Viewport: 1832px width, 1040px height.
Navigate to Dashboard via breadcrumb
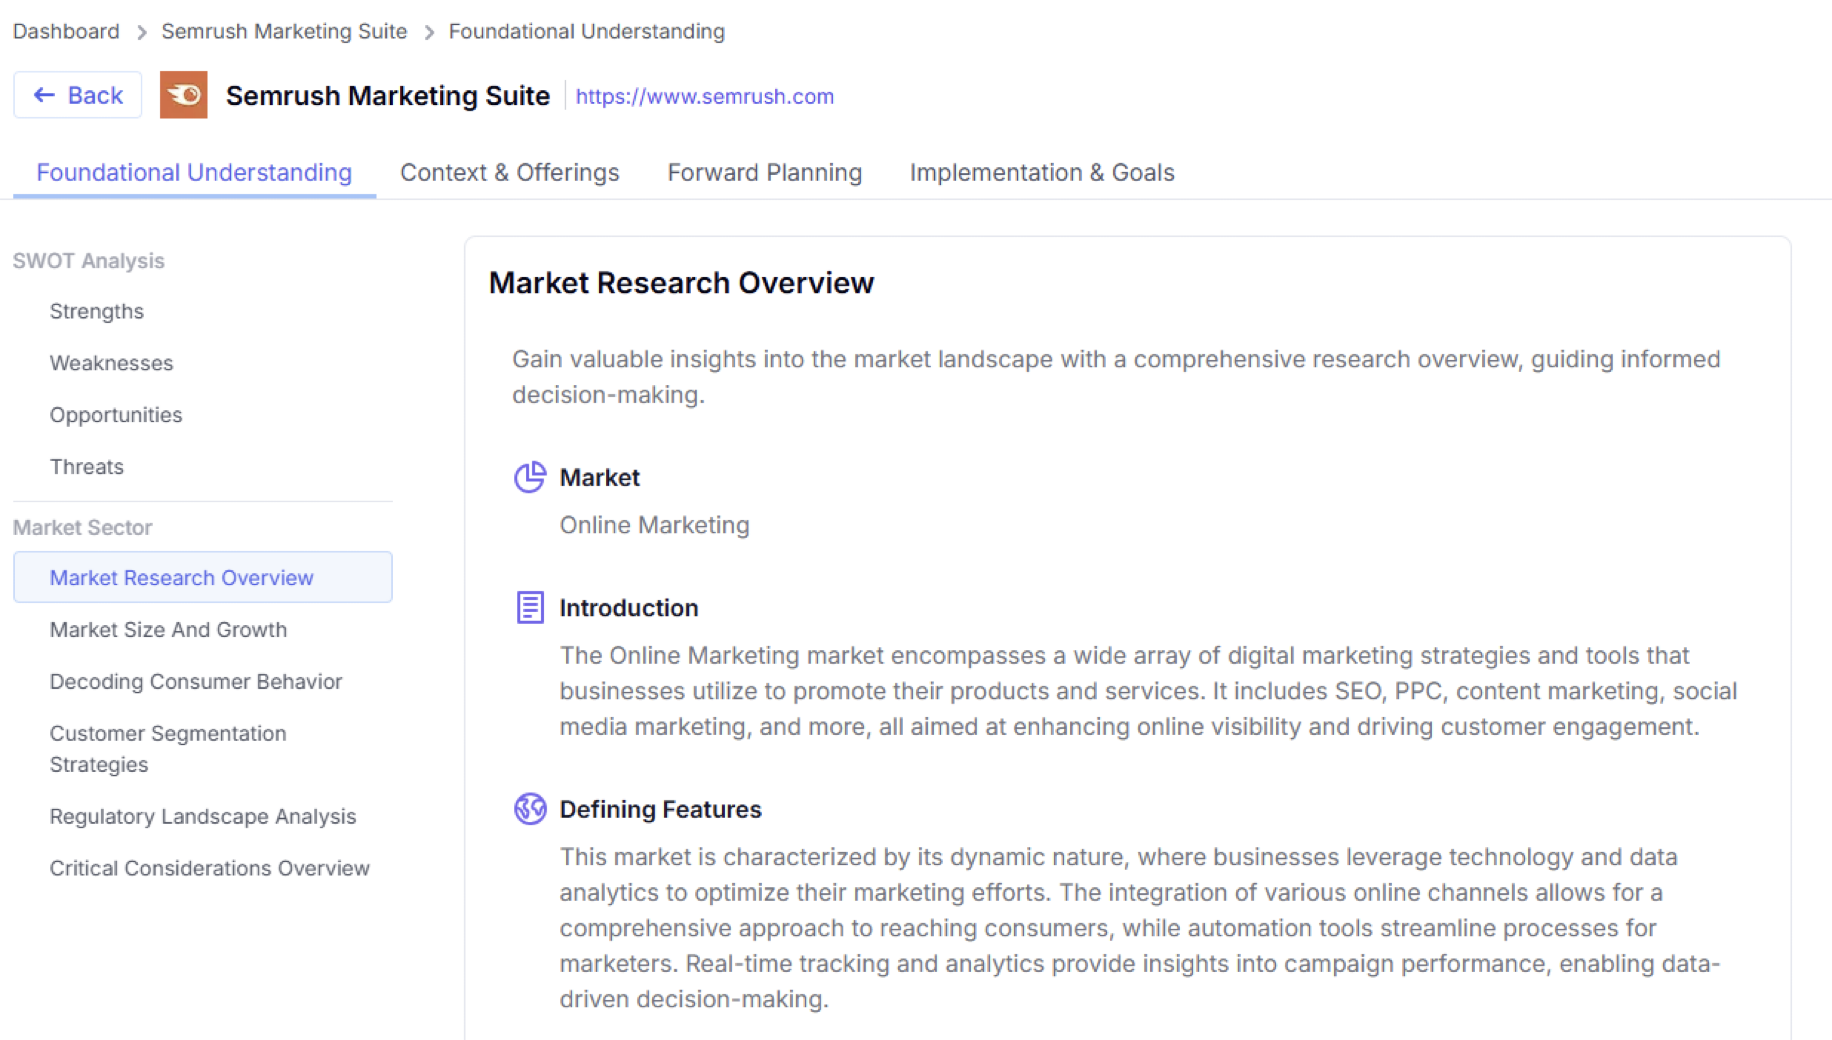[x=64, y=31]
